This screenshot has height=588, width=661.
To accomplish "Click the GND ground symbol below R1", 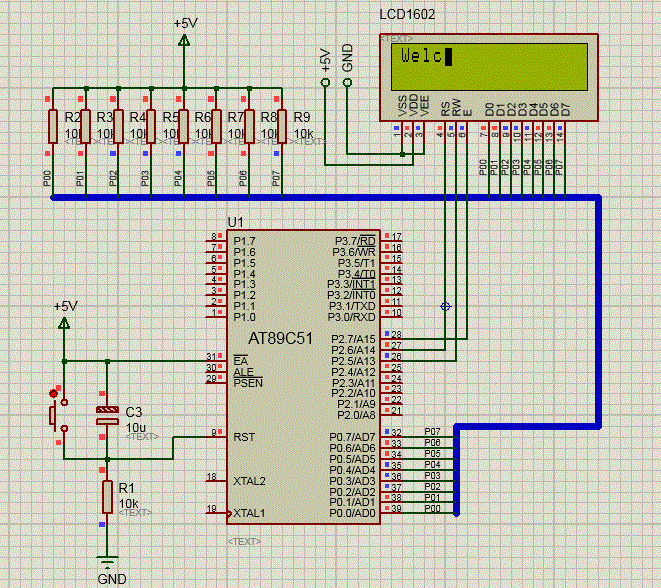I will tap(107, 562).
